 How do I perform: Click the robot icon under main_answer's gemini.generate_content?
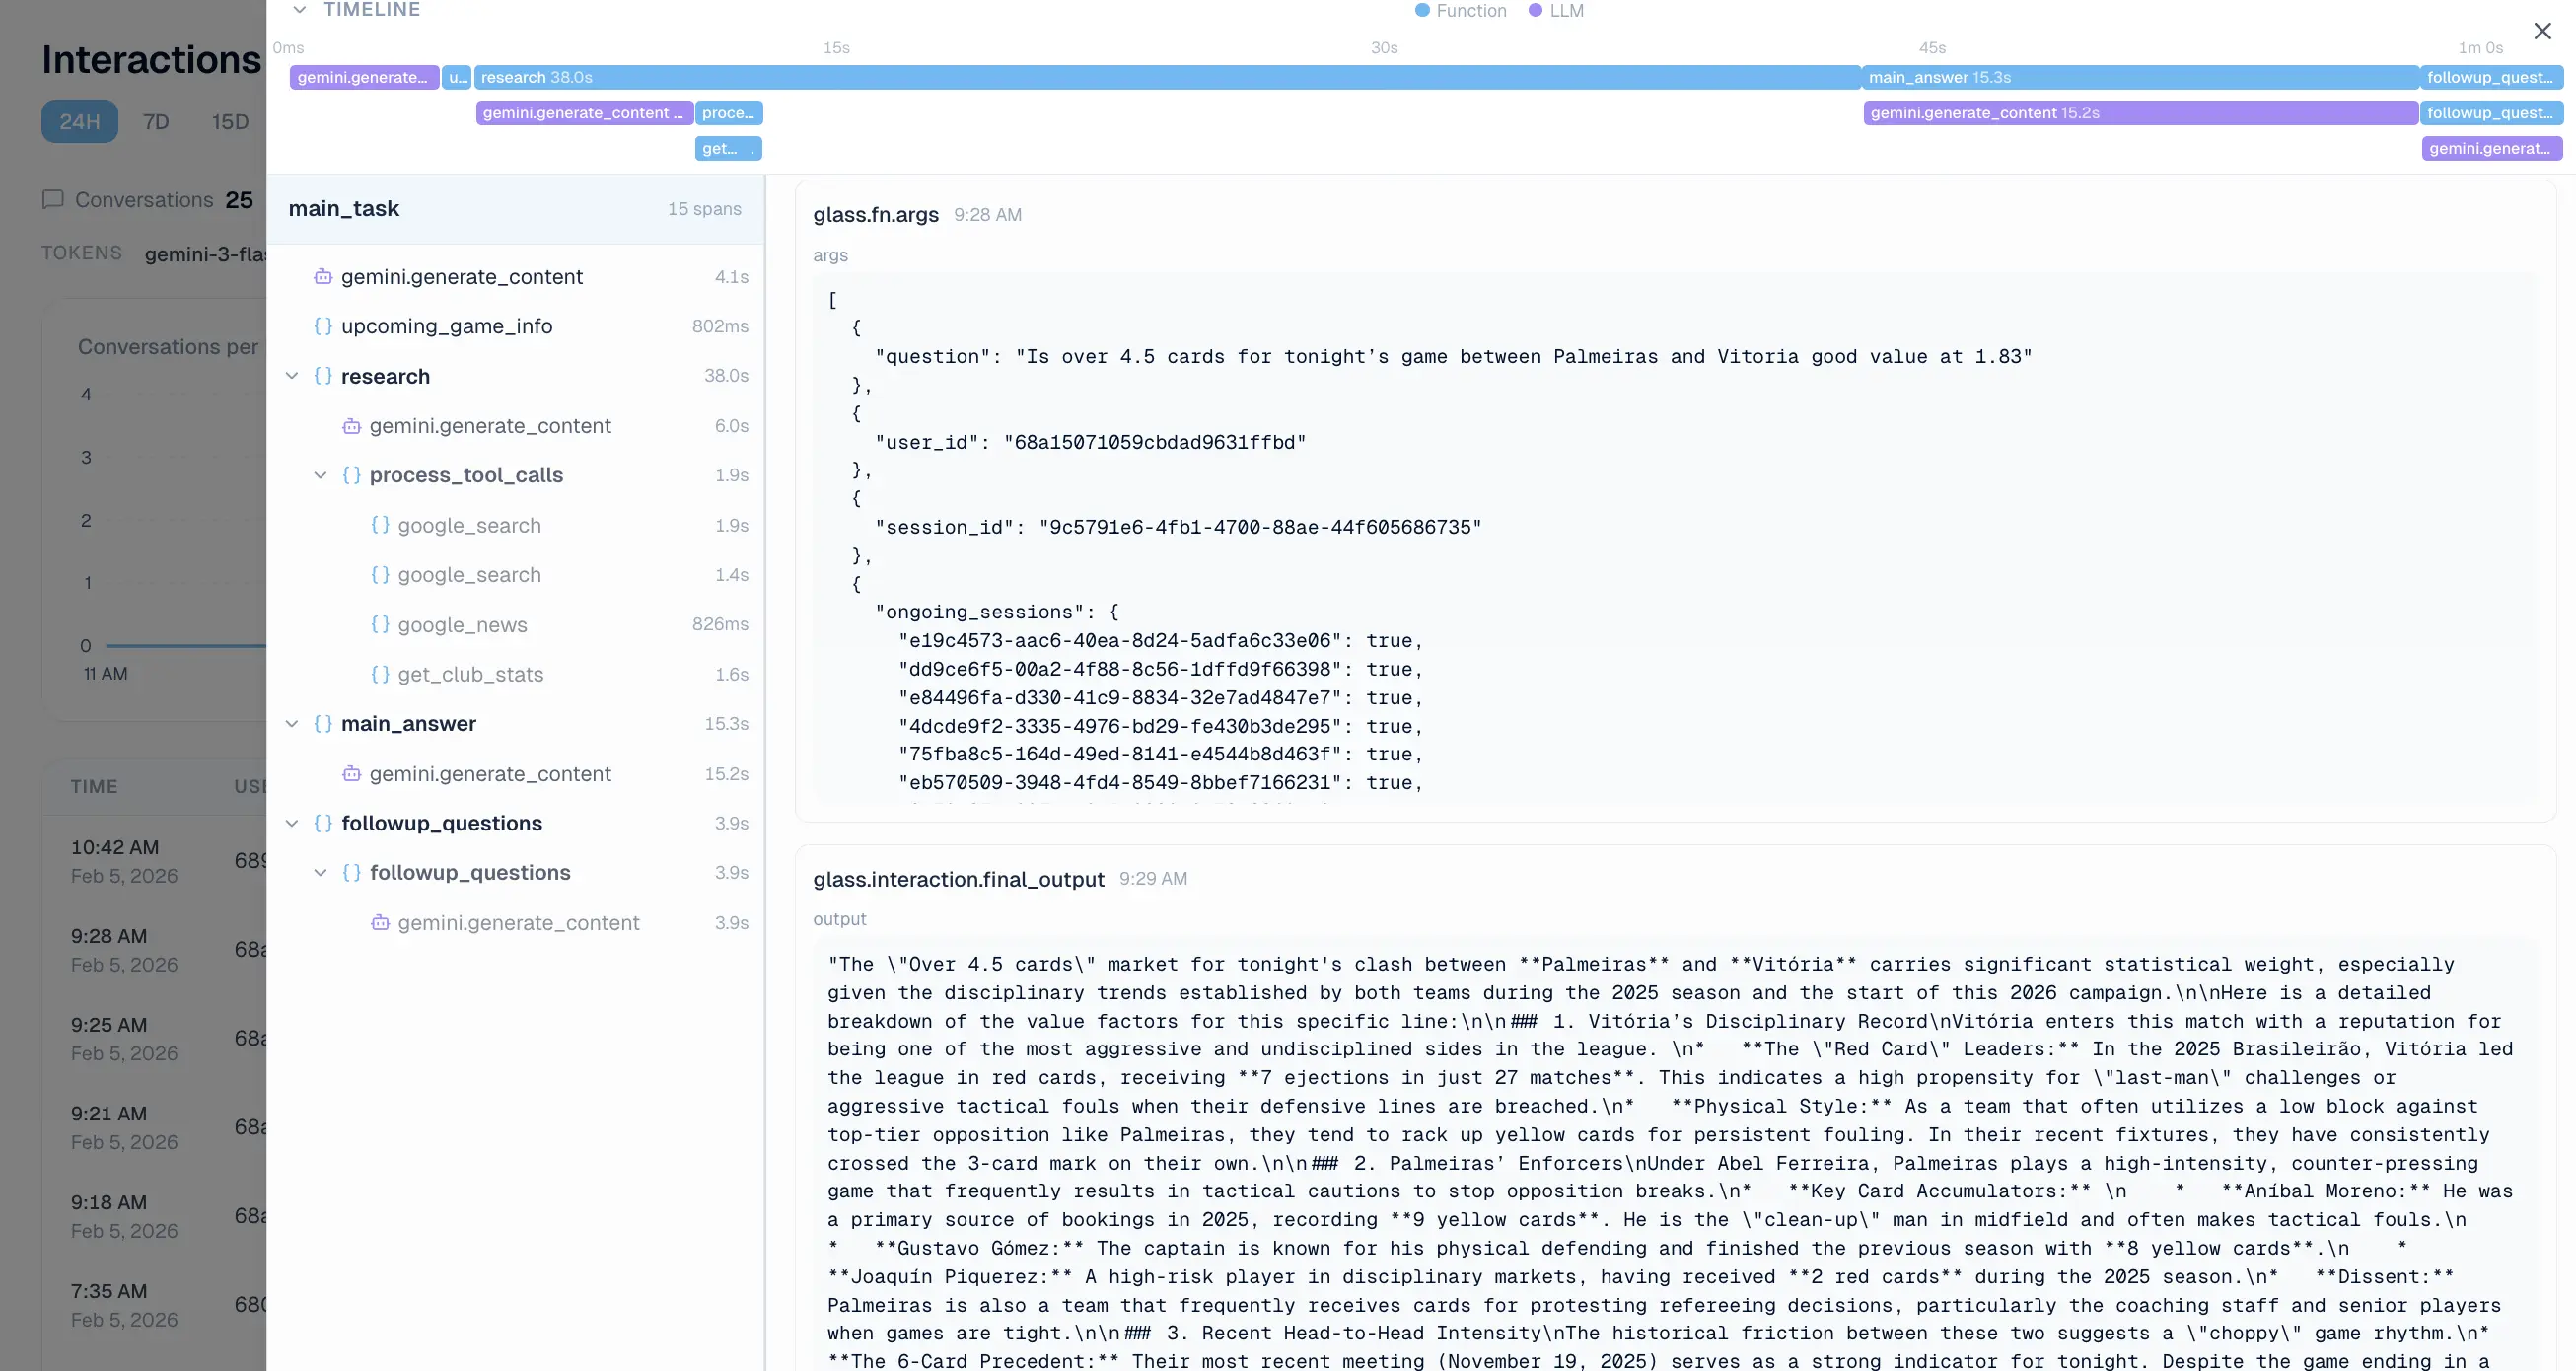[351, 773]
